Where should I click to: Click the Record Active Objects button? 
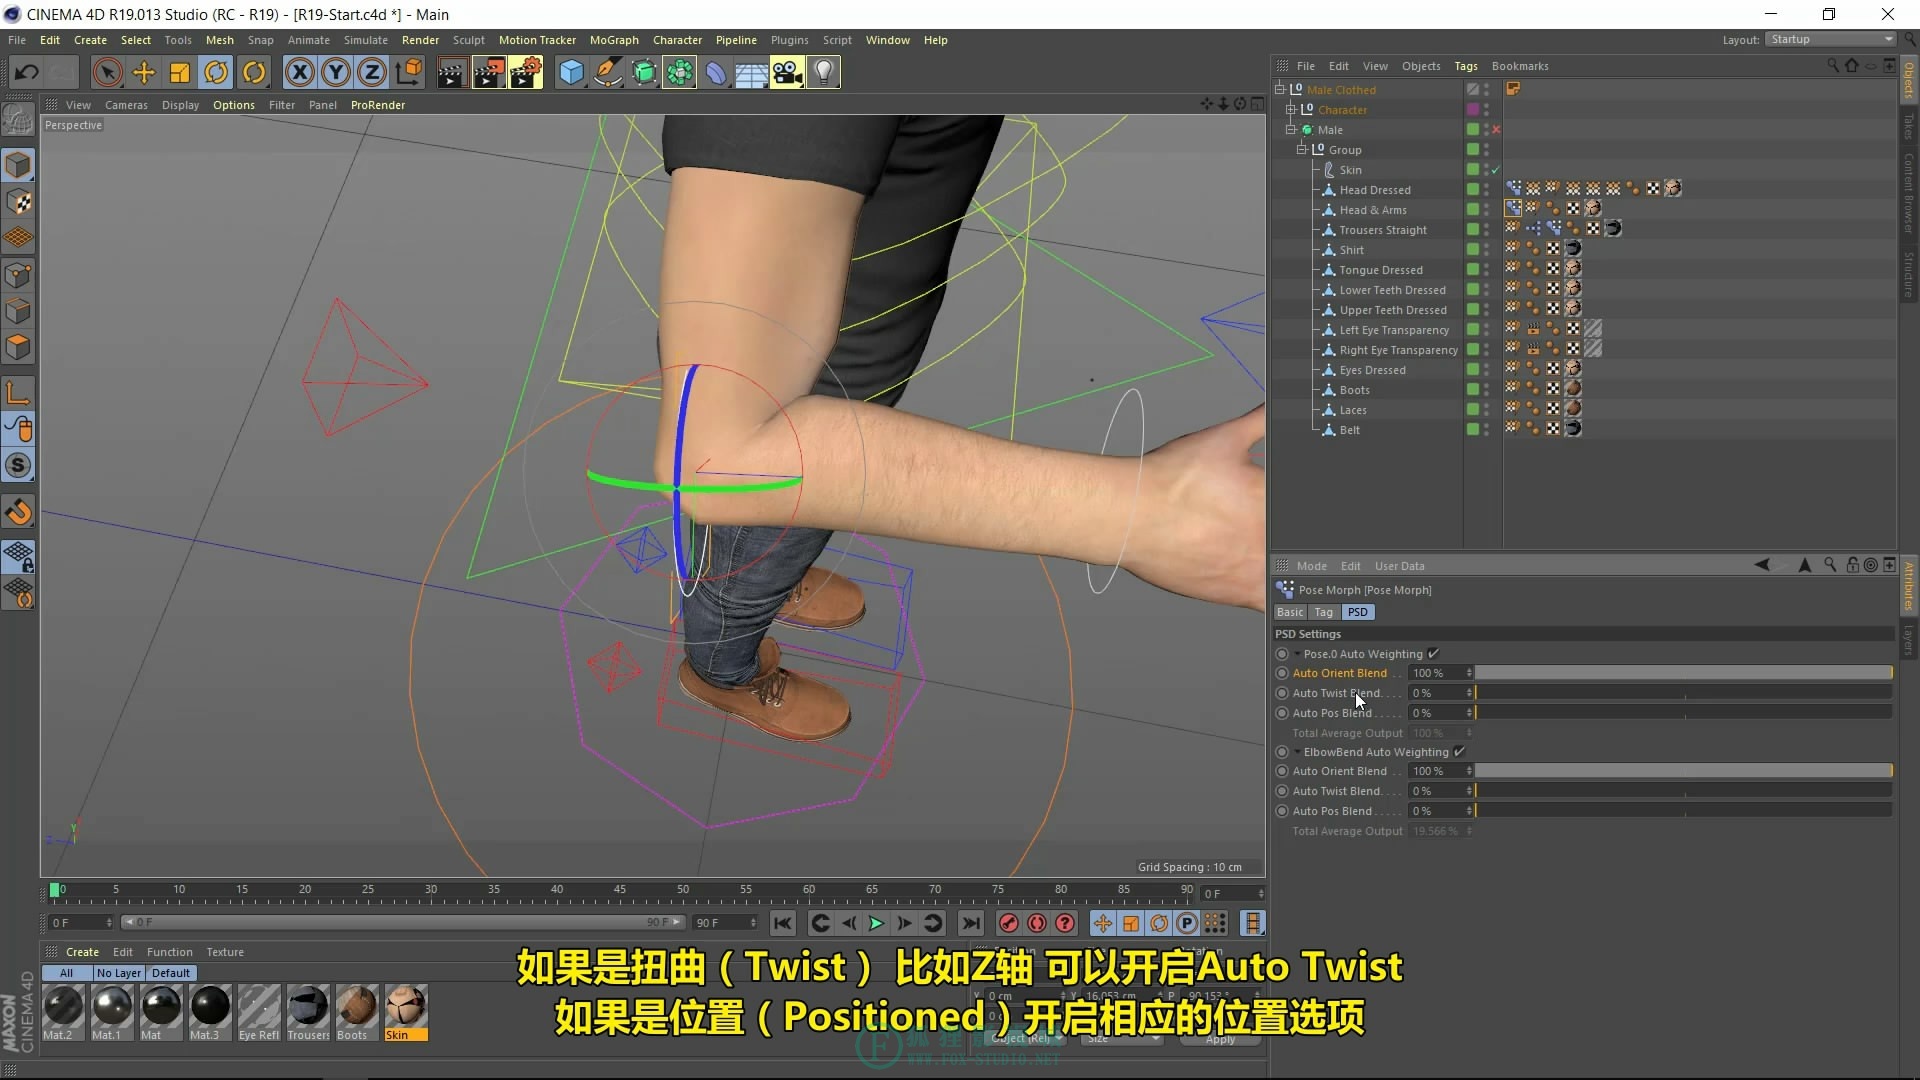pos(1009,923)
